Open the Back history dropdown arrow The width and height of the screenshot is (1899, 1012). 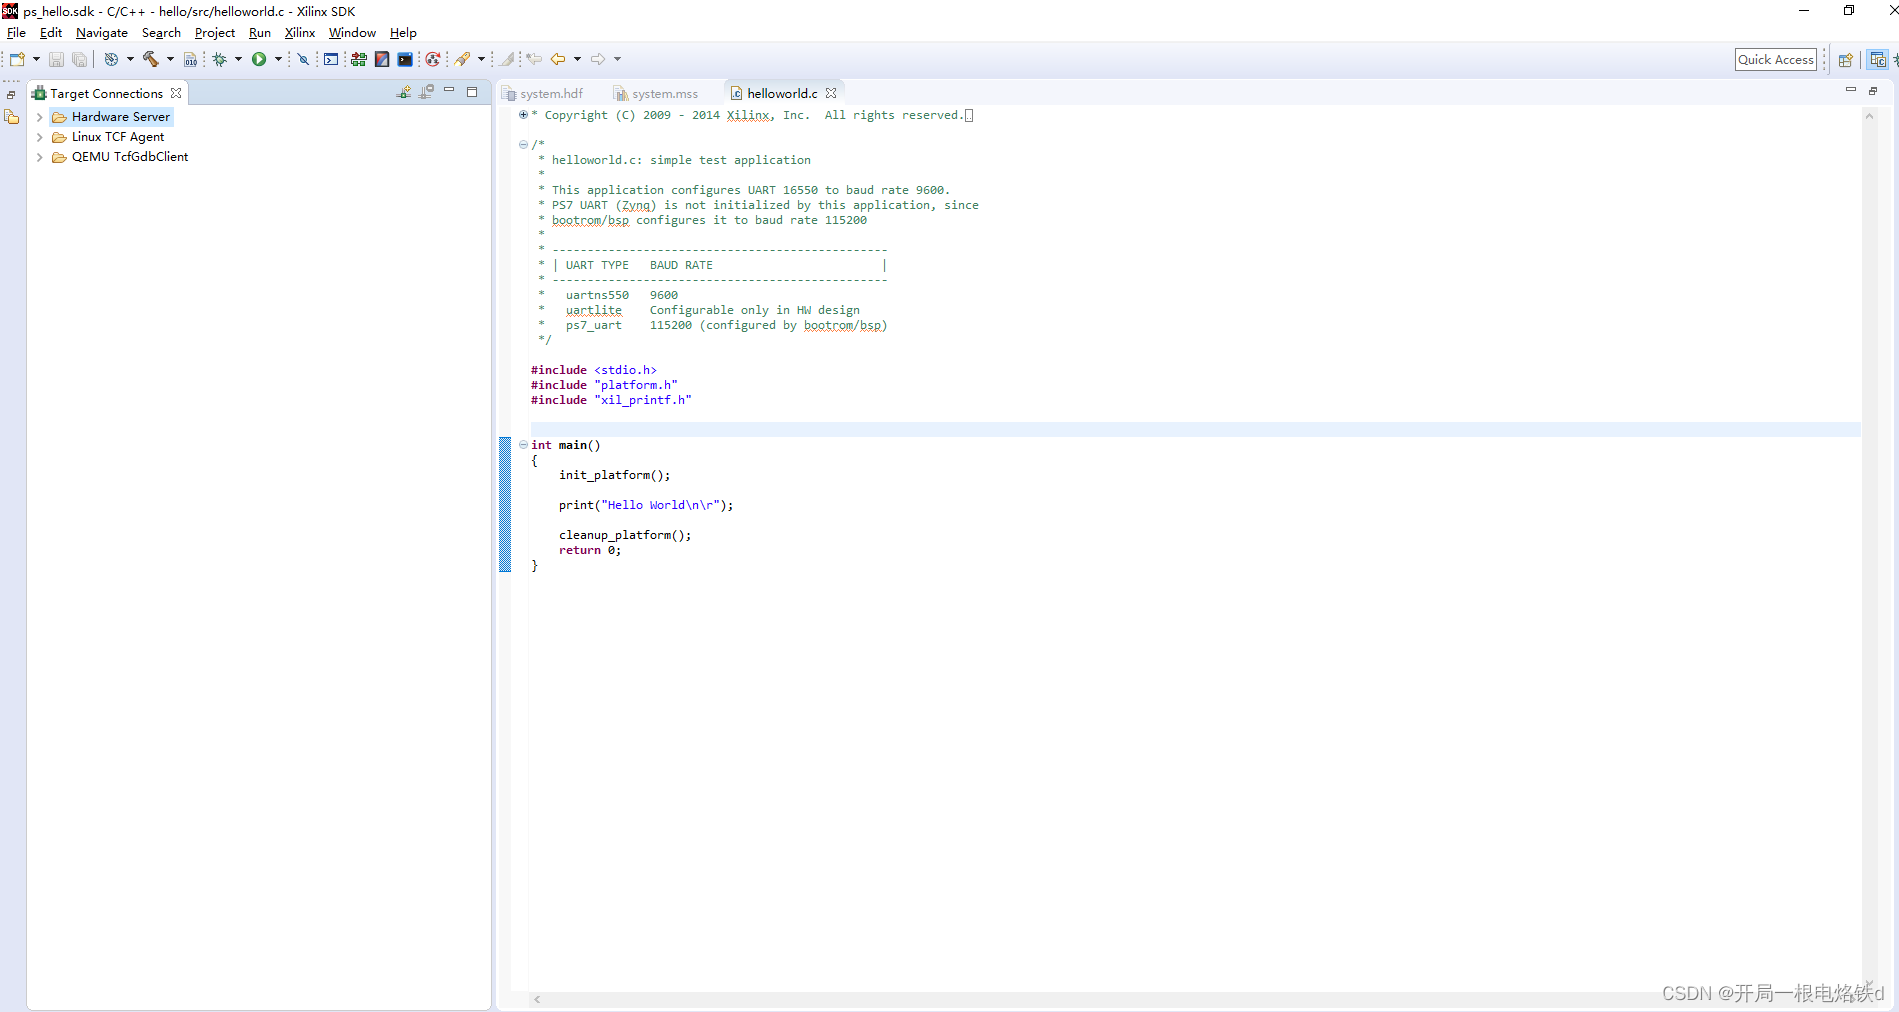577,59
